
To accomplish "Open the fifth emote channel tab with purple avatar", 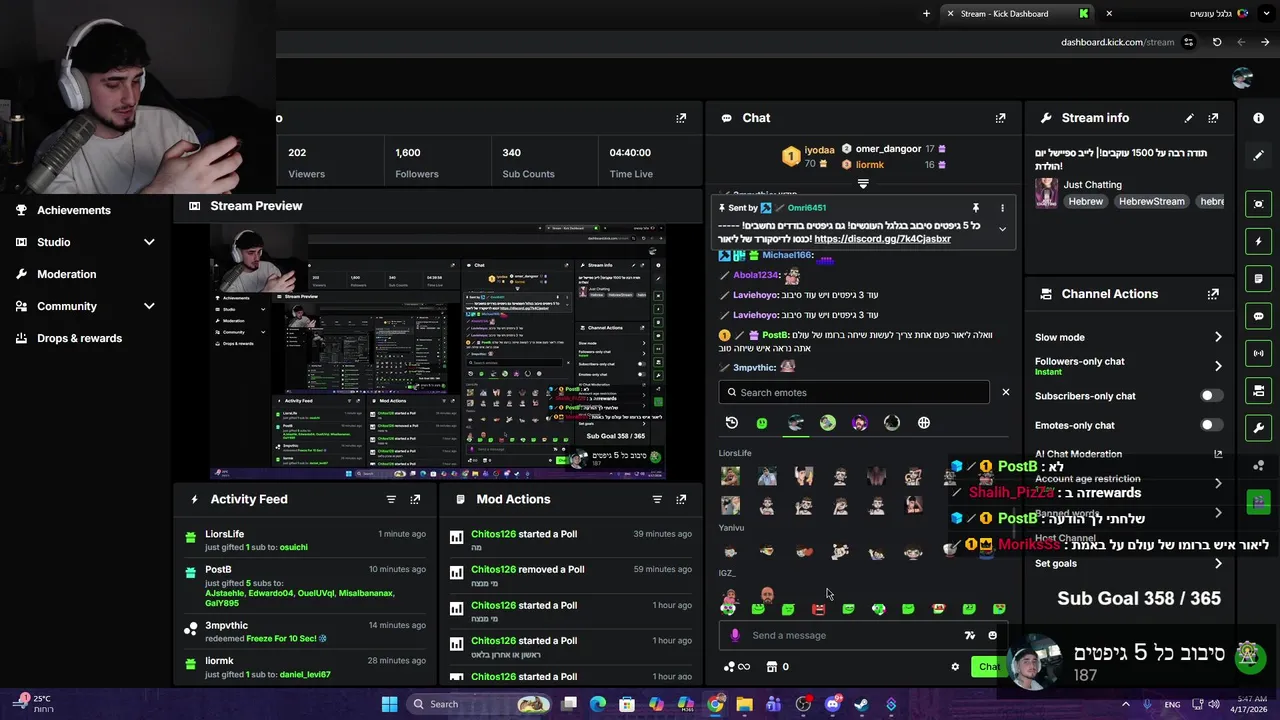I will [x=860, y=423].
